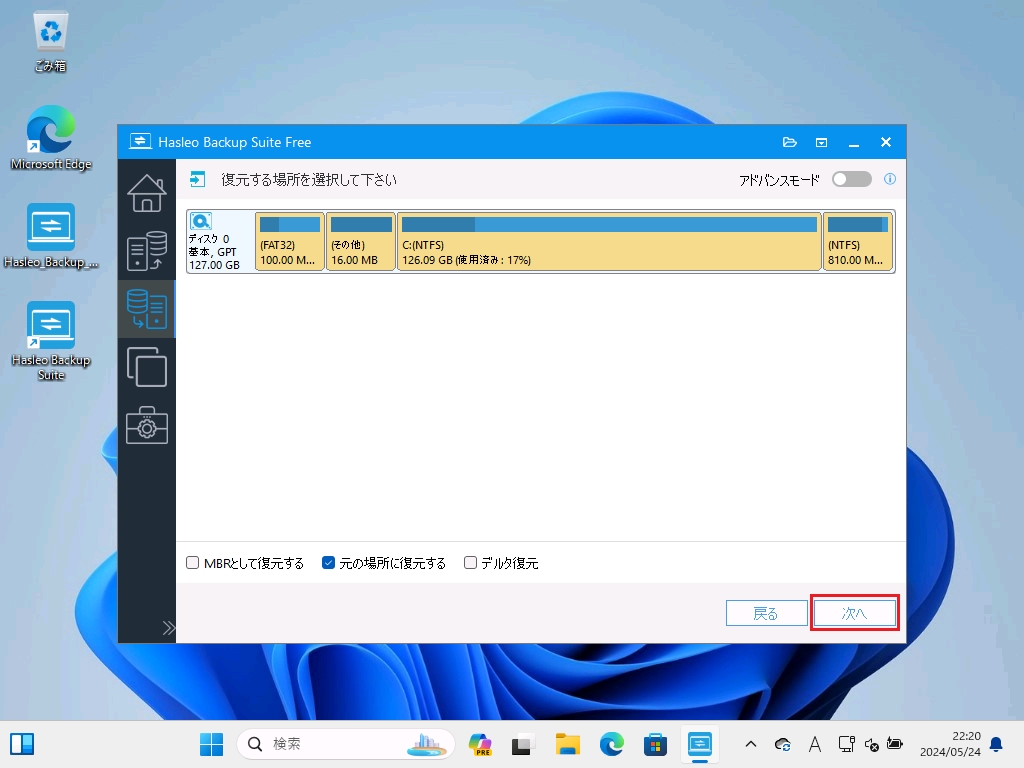Click the battery status tray icon
The image size is (1024, 768).
pyautogui.click(x=895, y=744)
